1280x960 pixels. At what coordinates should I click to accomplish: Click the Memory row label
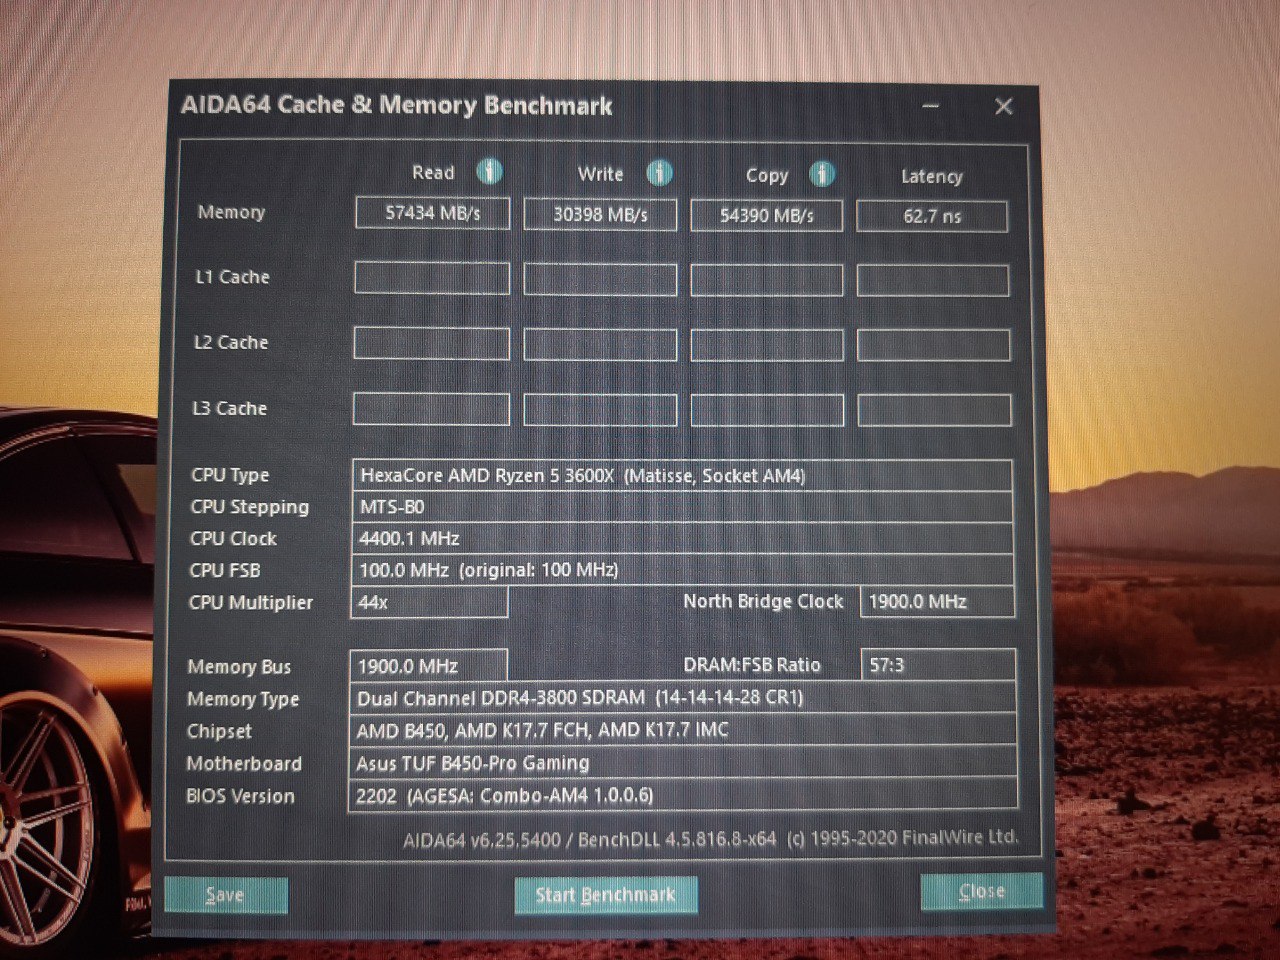[x=231, y=212]
